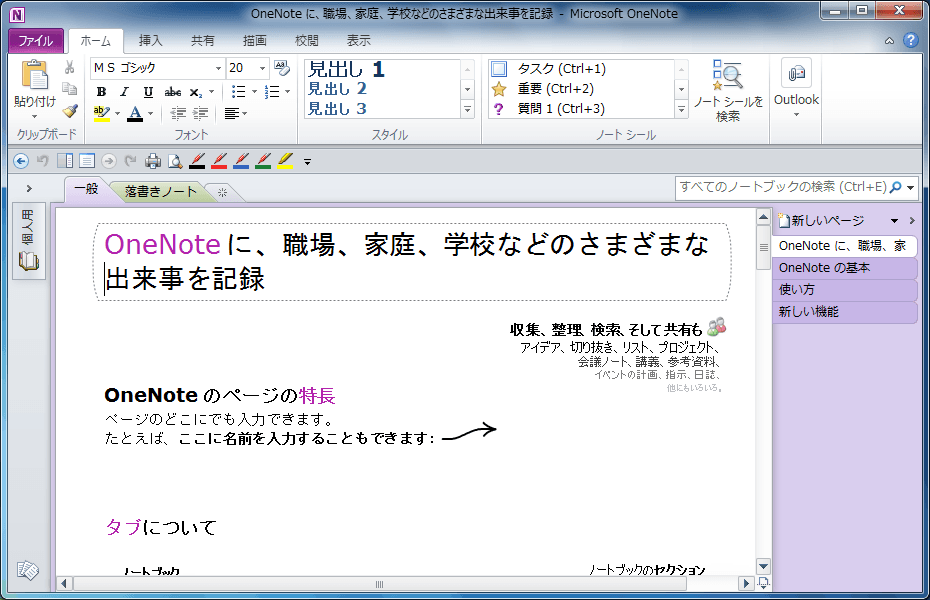Screen dimensions: 930x600
Task: Apply the yellow text highlight color
Action: (x=102, y=113)
